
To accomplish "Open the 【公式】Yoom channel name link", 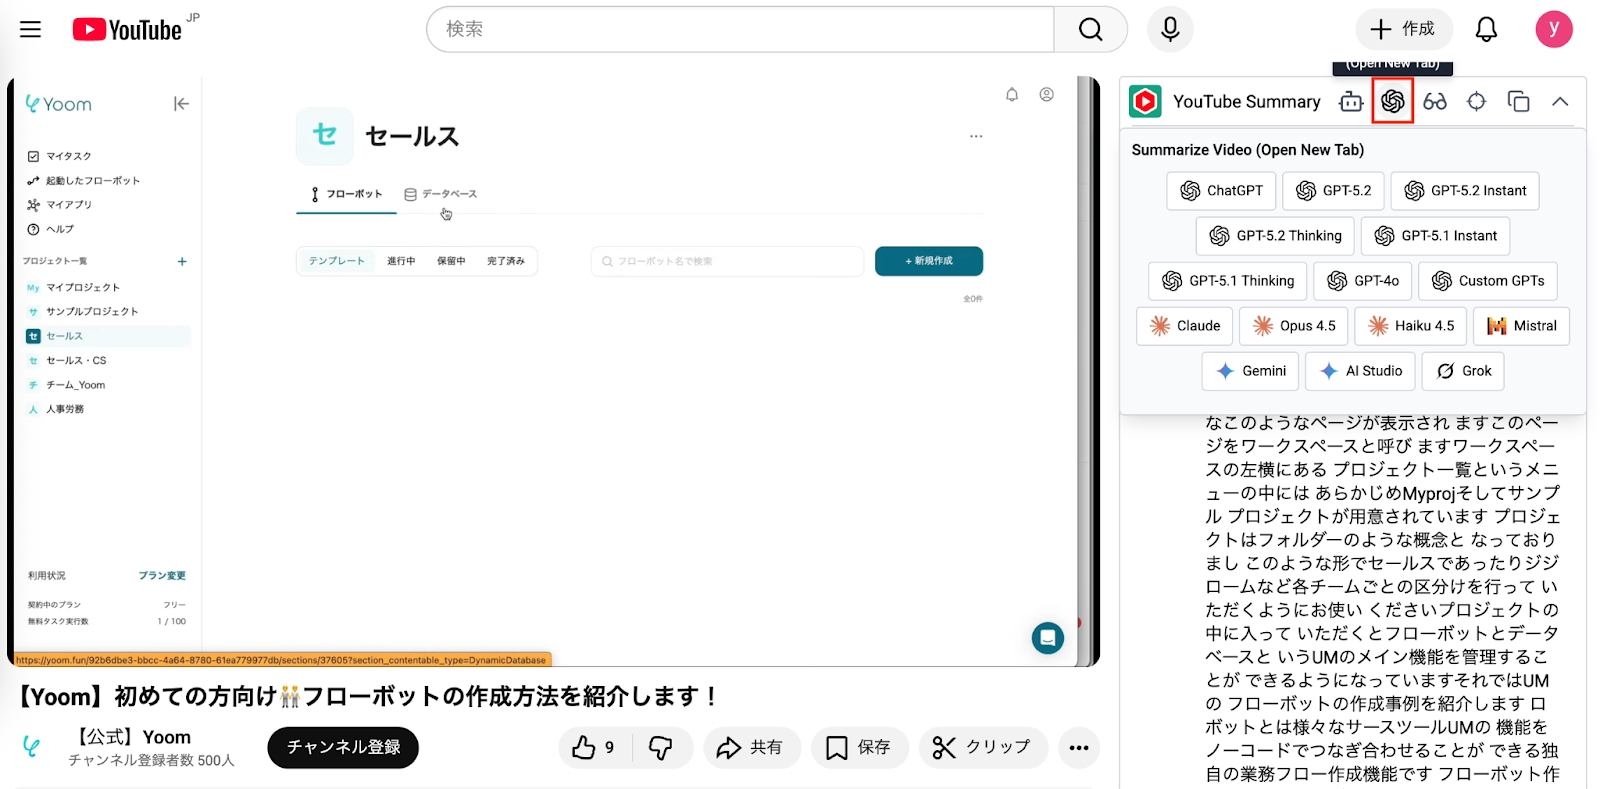I will click(129, 737).
